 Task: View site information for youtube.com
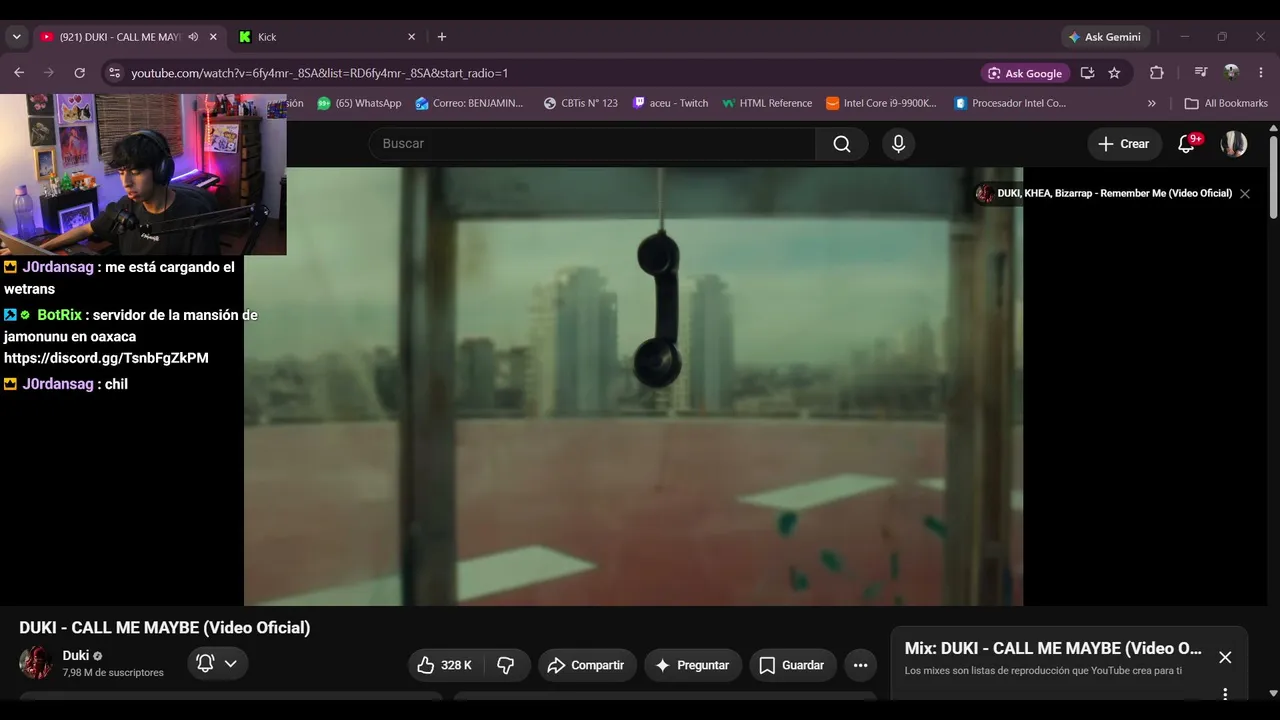coord(114,73)
